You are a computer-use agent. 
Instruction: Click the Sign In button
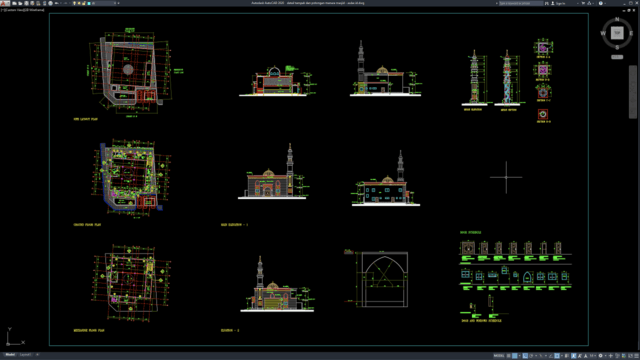pos(558,3)
